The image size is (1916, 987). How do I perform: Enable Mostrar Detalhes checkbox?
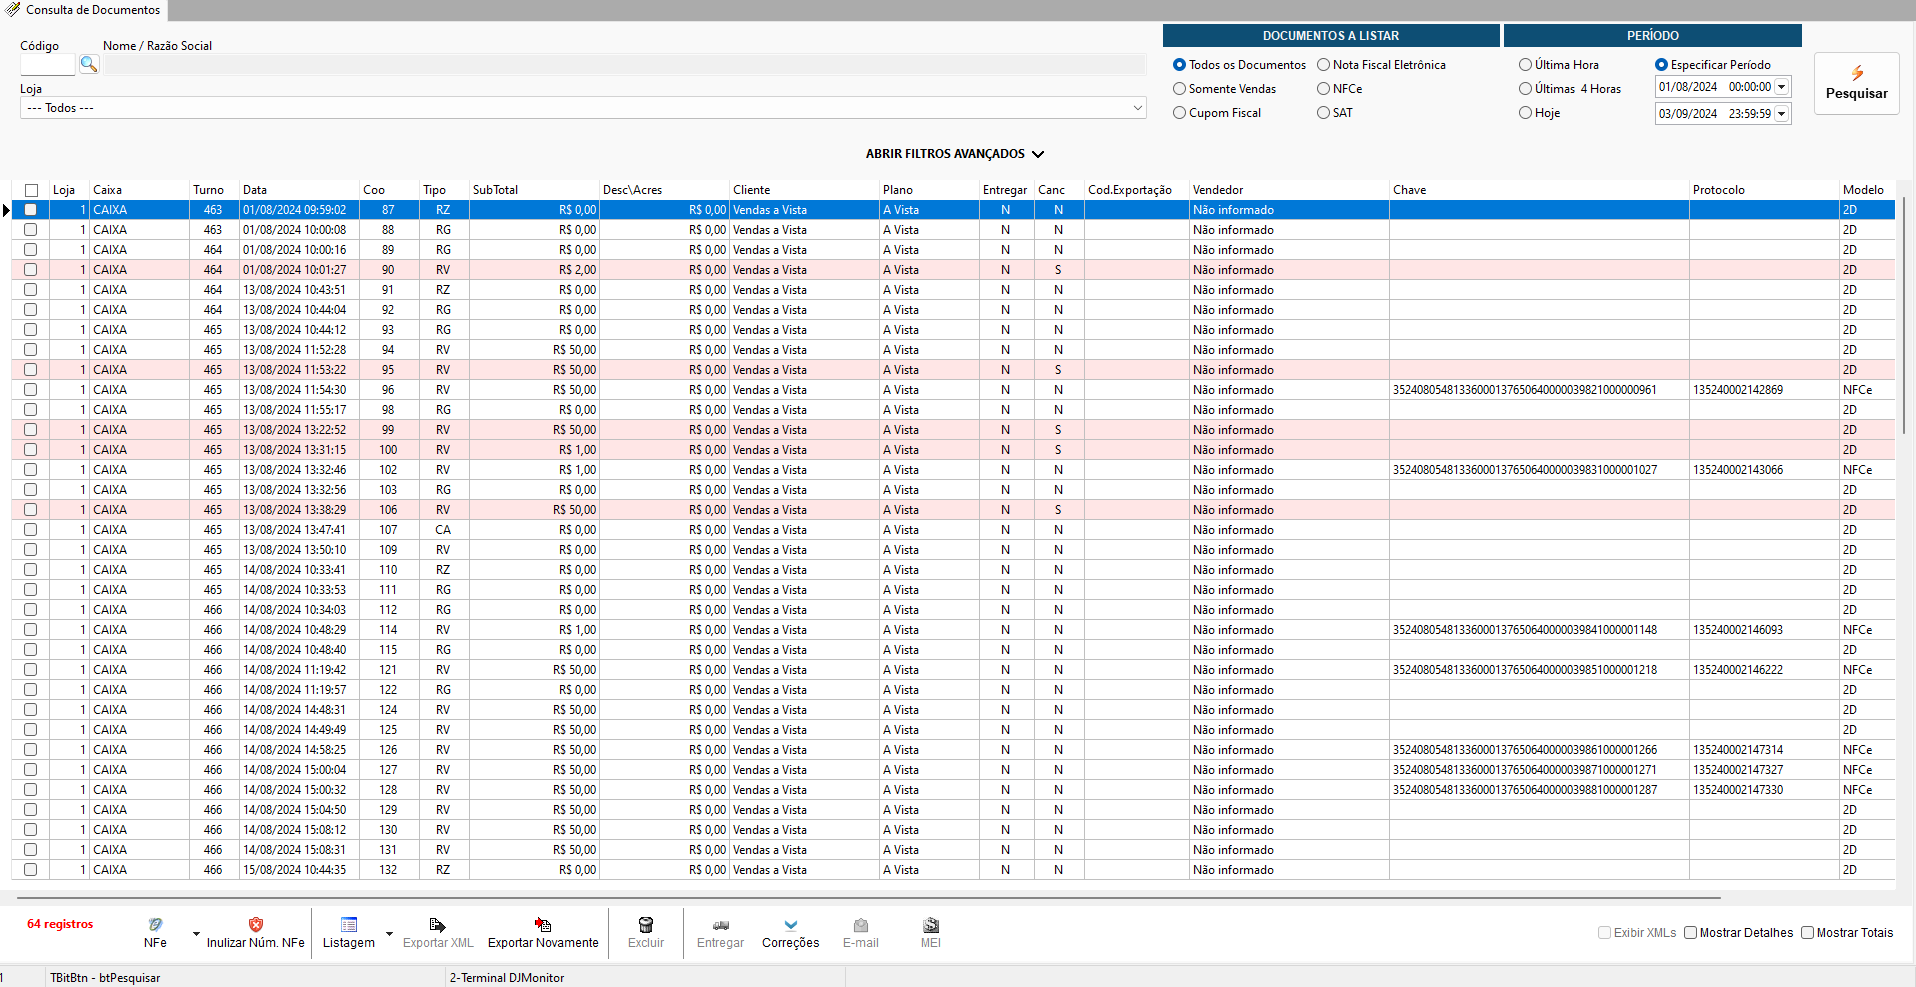pyautogui.click(x=1690, y=933)
